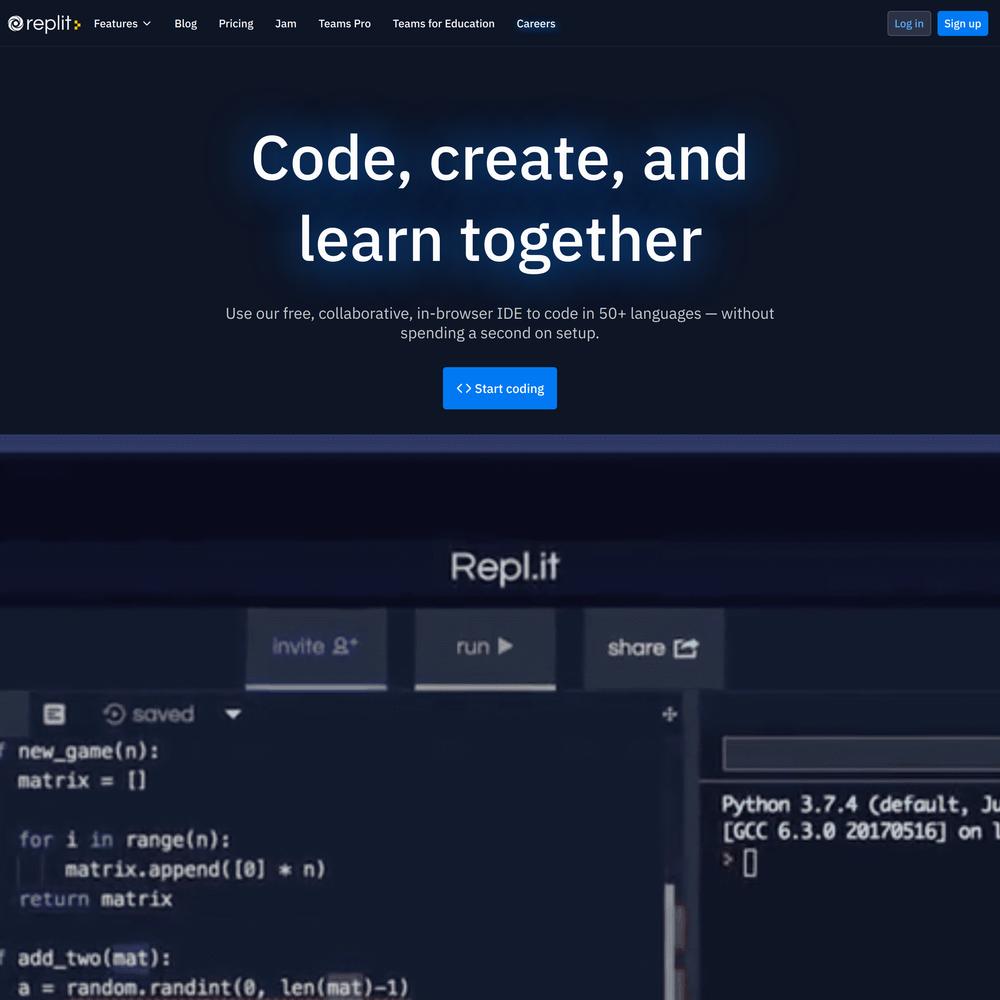Click the 'matrix = []' code line

point(82,781)
